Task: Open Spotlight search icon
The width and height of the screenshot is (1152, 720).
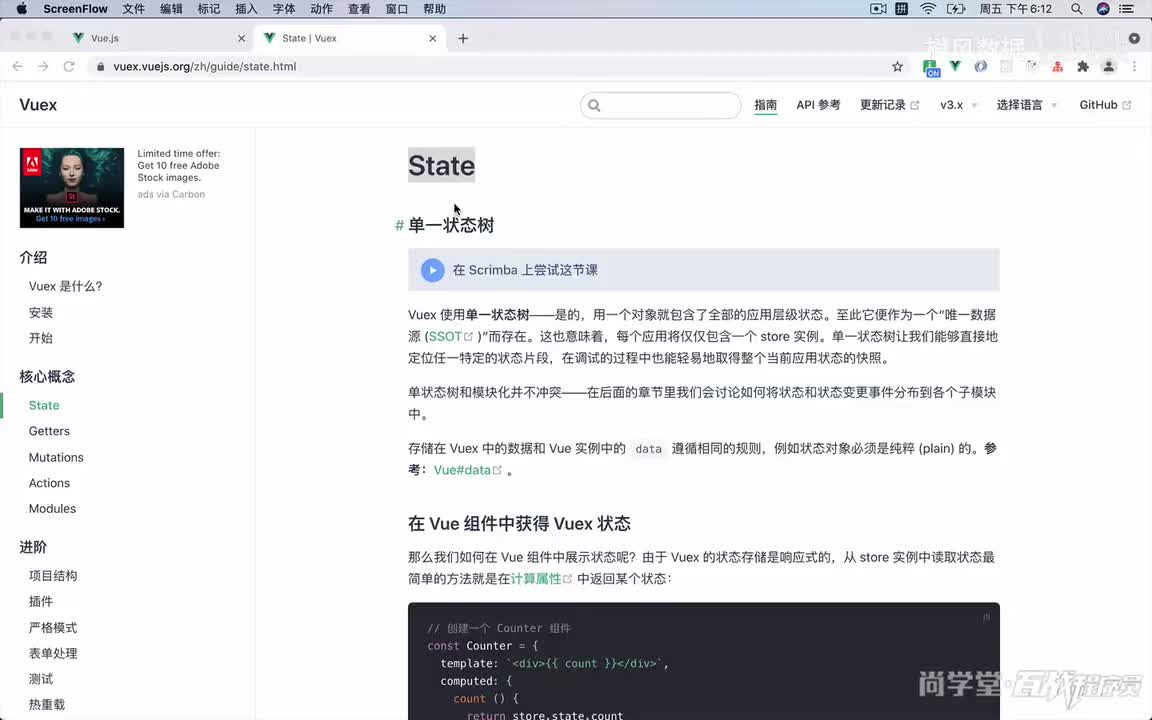Action: [x=1076, y=9]
